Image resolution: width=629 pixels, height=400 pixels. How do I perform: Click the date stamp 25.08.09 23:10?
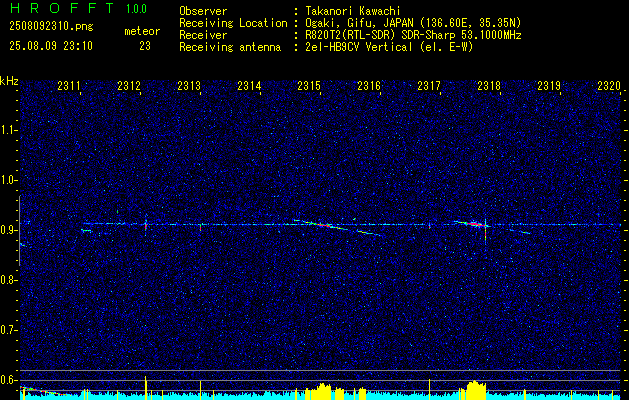tap(51, 46)
